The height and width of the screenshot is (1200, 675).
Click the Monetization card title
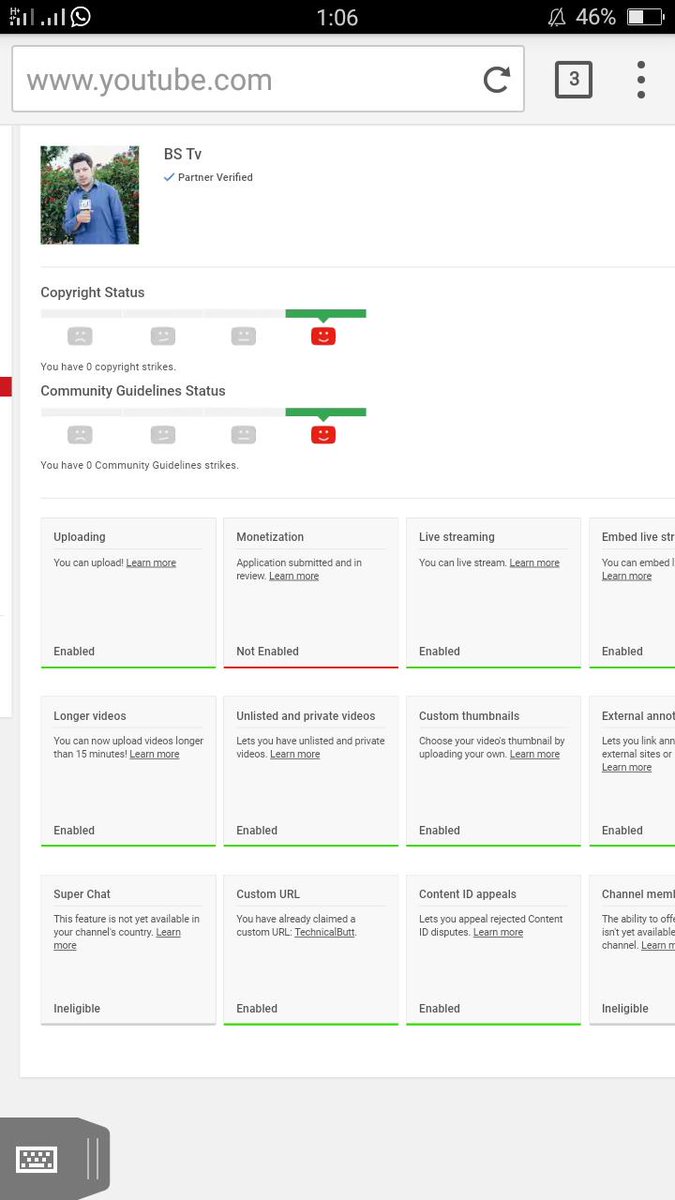tap(270, 537)
